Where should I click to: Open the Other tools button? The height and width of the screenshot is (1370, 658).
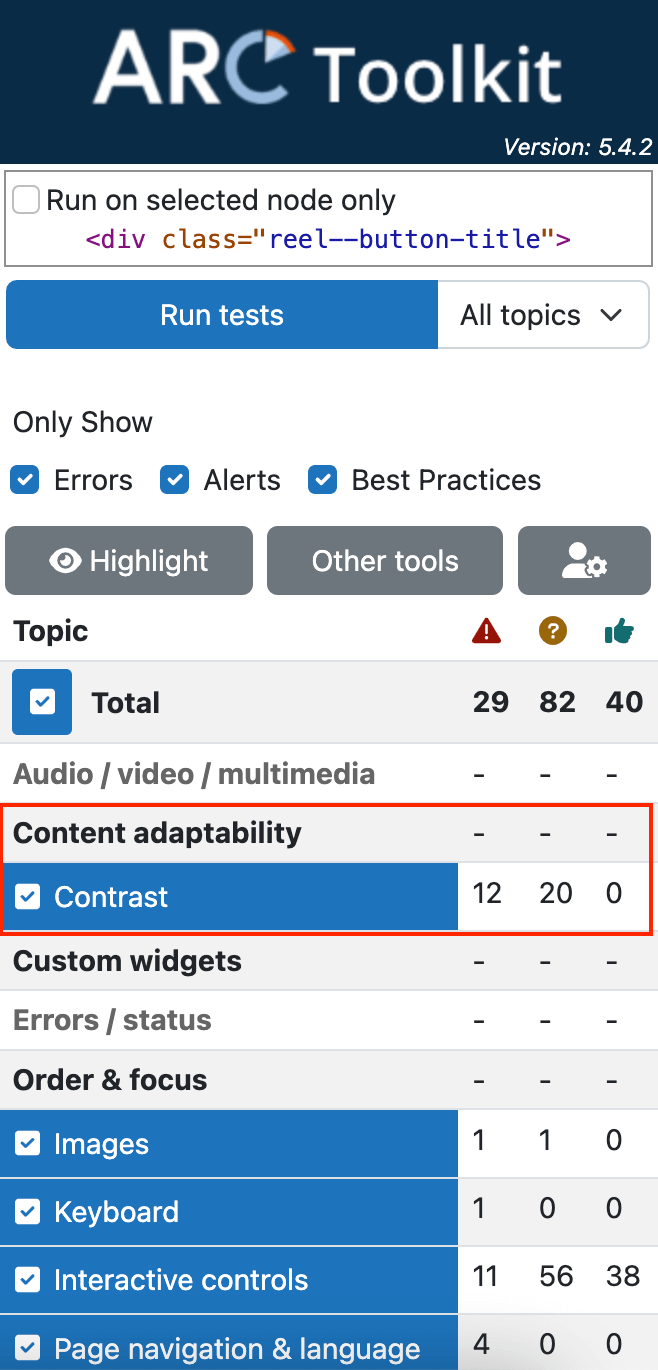[x=385, y=561]
